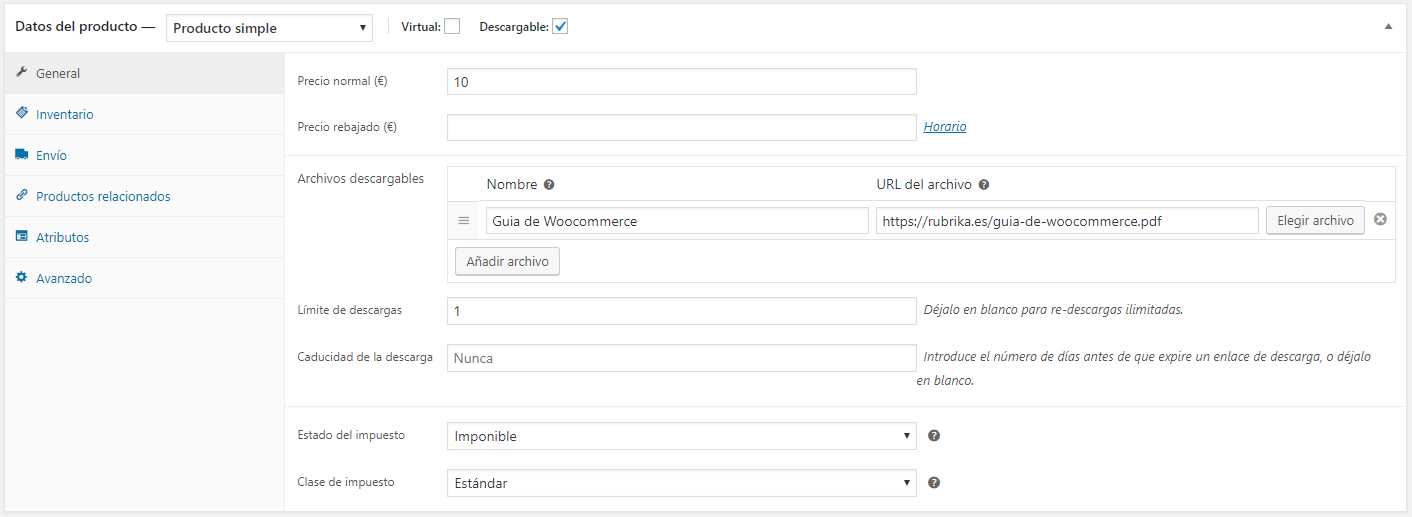Image resolution: width=1412 pixels, height=517 pixels.
Task: Click the drag handle for Guia de Woocommerce row
Action: pos(464,220)
